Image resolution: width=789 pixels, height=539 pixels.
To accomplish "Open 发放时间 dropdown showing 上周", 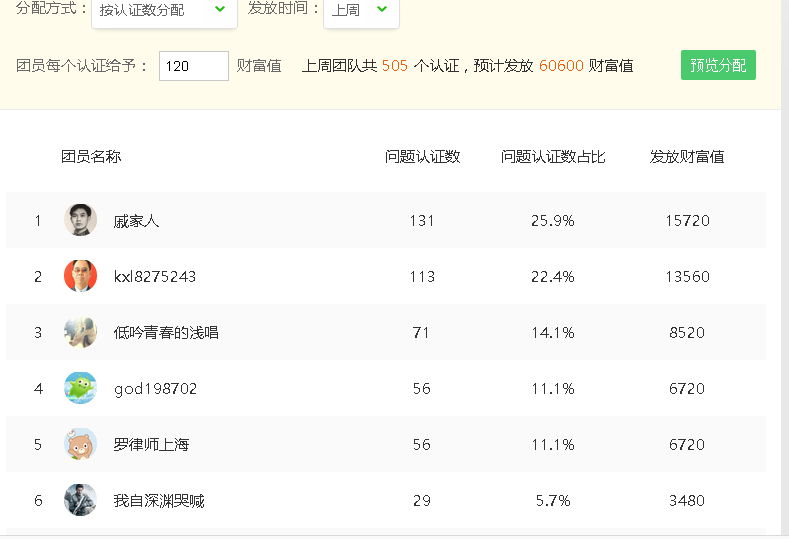I will pos(361,11).
